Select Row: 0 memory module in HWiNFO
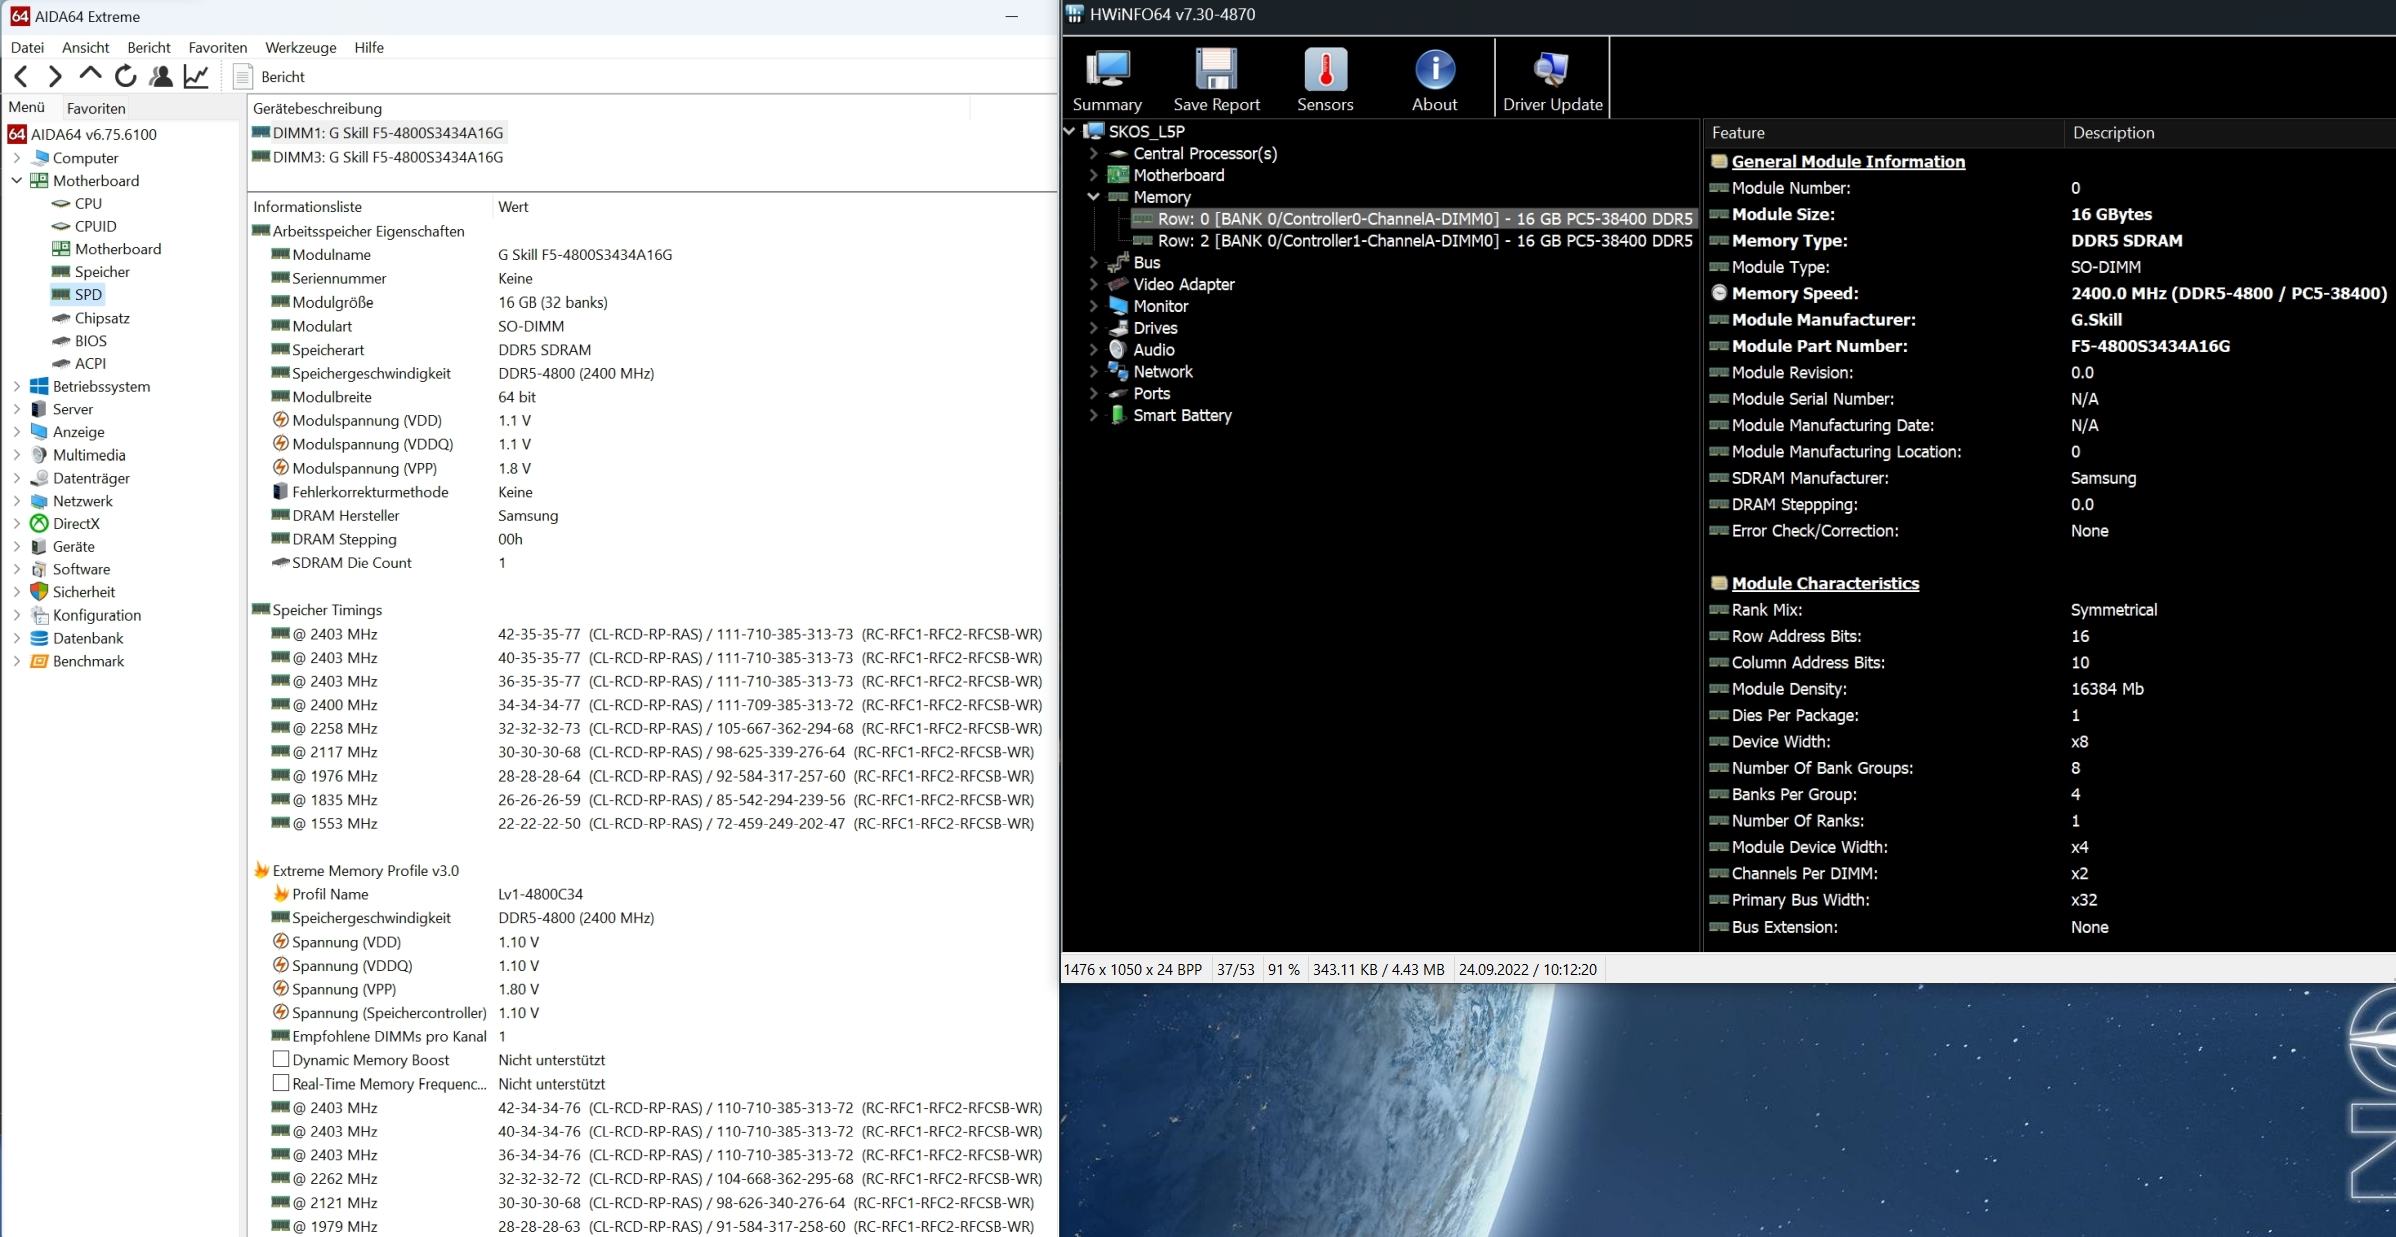This screenshot has height=1237, width=2396. [1413, 219]
